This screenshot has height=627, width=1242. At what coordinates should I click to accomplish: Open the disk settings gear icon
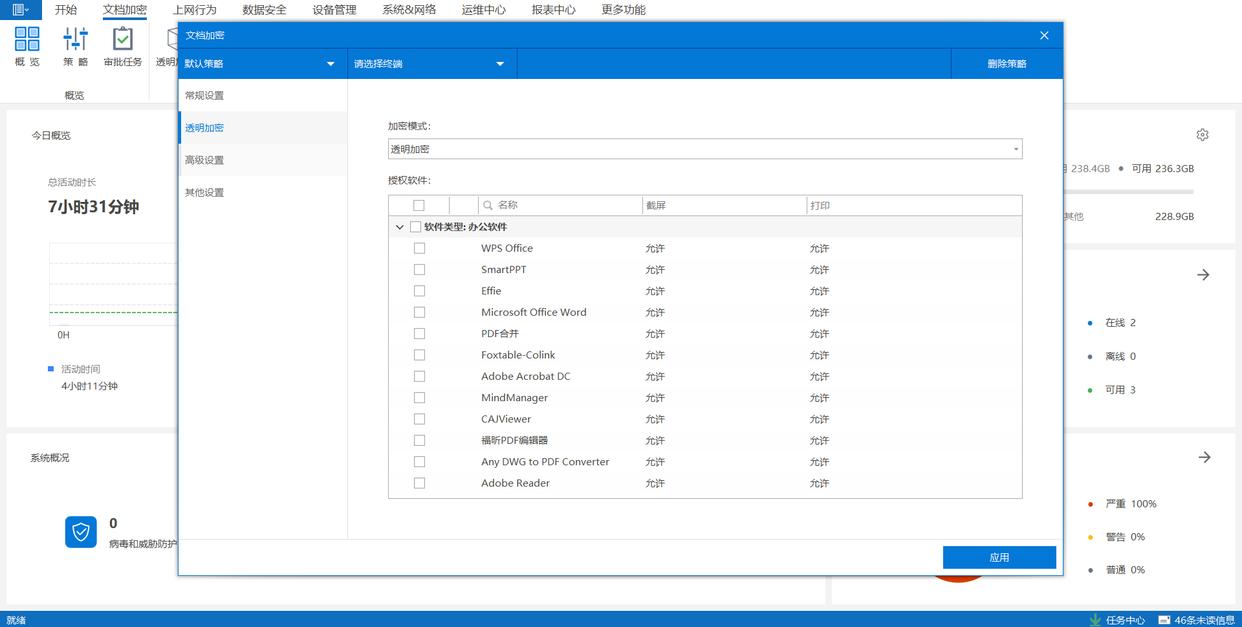point(1202,135)
